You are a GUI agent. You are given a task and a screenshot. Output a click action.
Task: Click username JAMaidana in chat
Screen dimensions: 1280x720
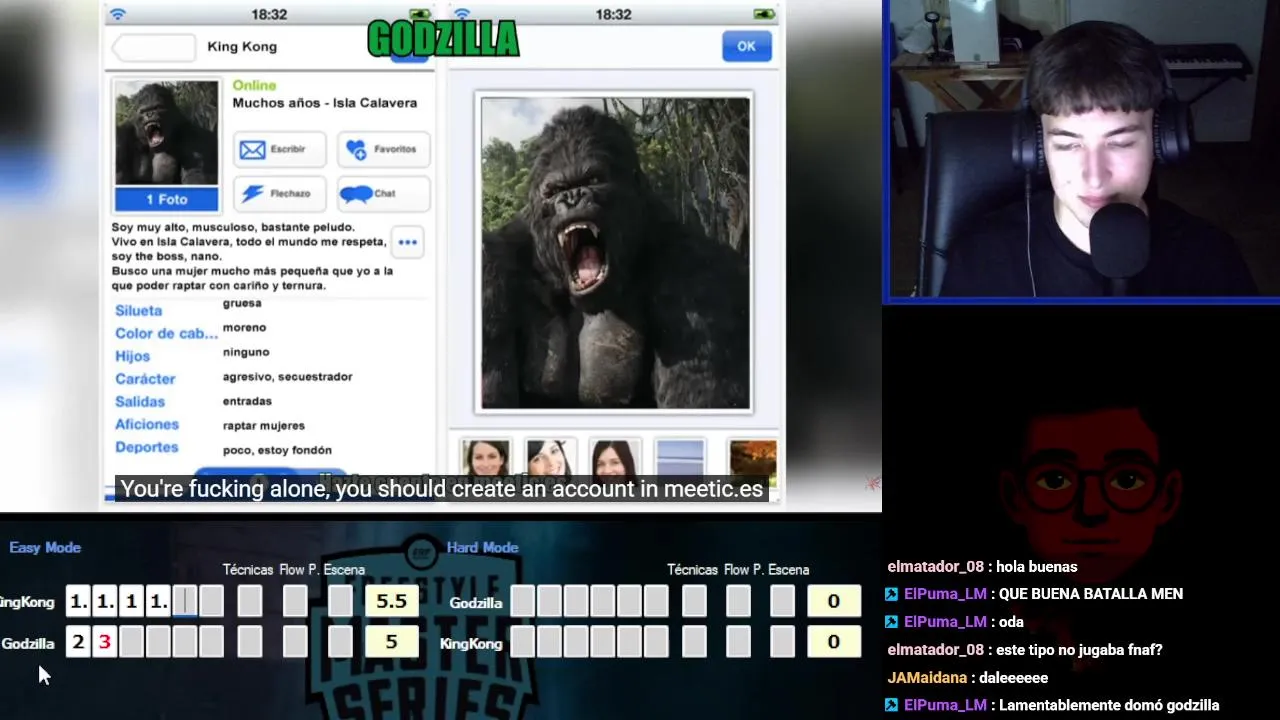click(x=927, y=678)
